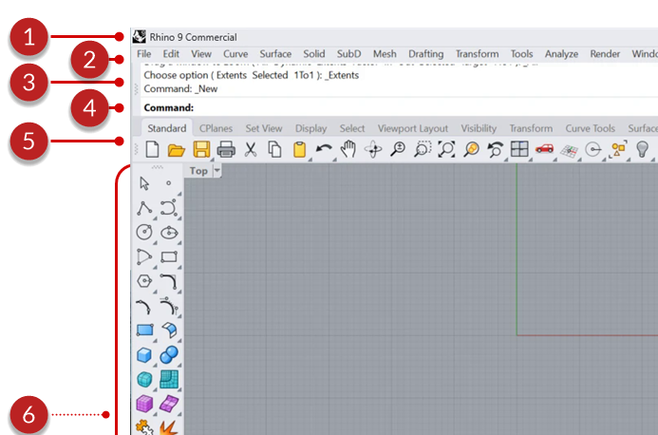Open the Top viewport dropdown arrow
658x435 pixels.
[x=217, y=171]
